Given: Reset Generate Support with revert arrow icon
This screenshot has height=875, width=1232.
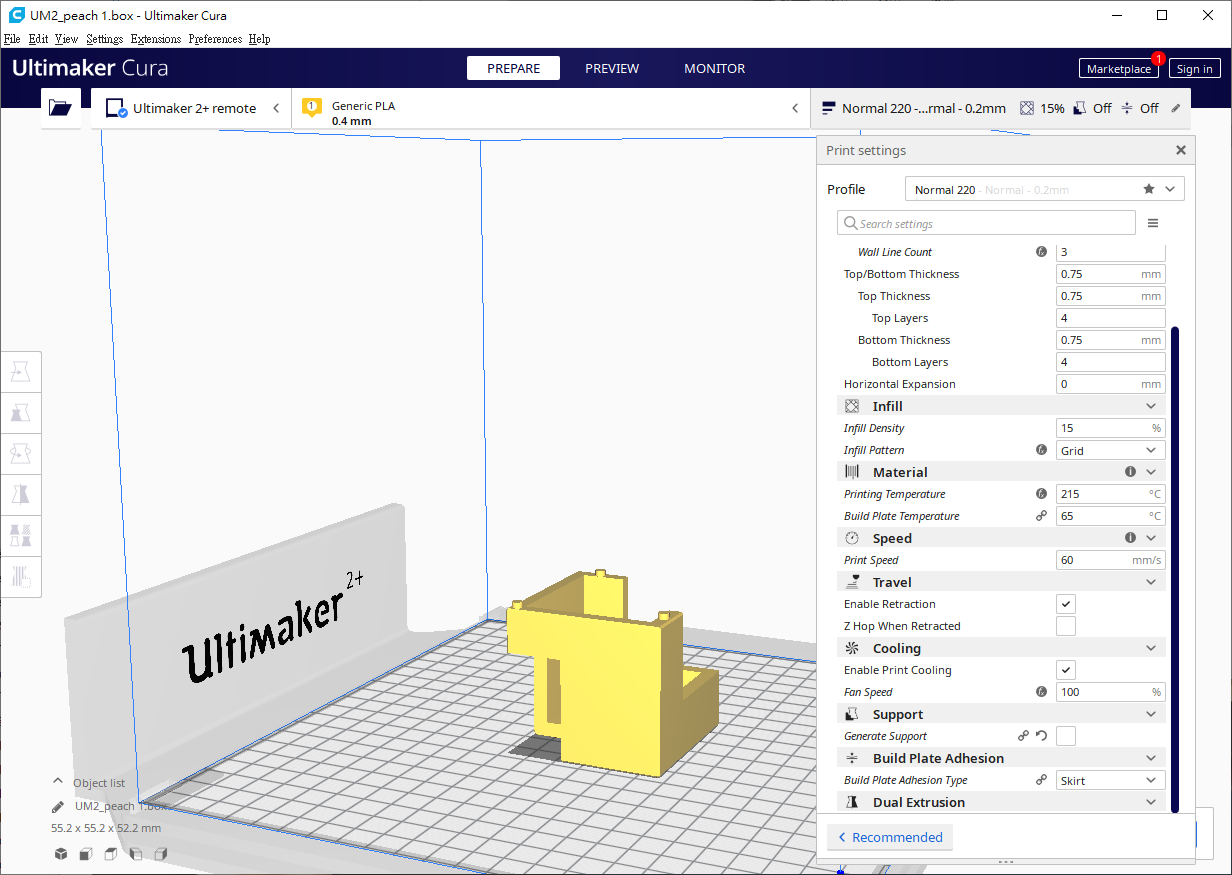Looking at the screenshot, I should tap(1041, 736).
